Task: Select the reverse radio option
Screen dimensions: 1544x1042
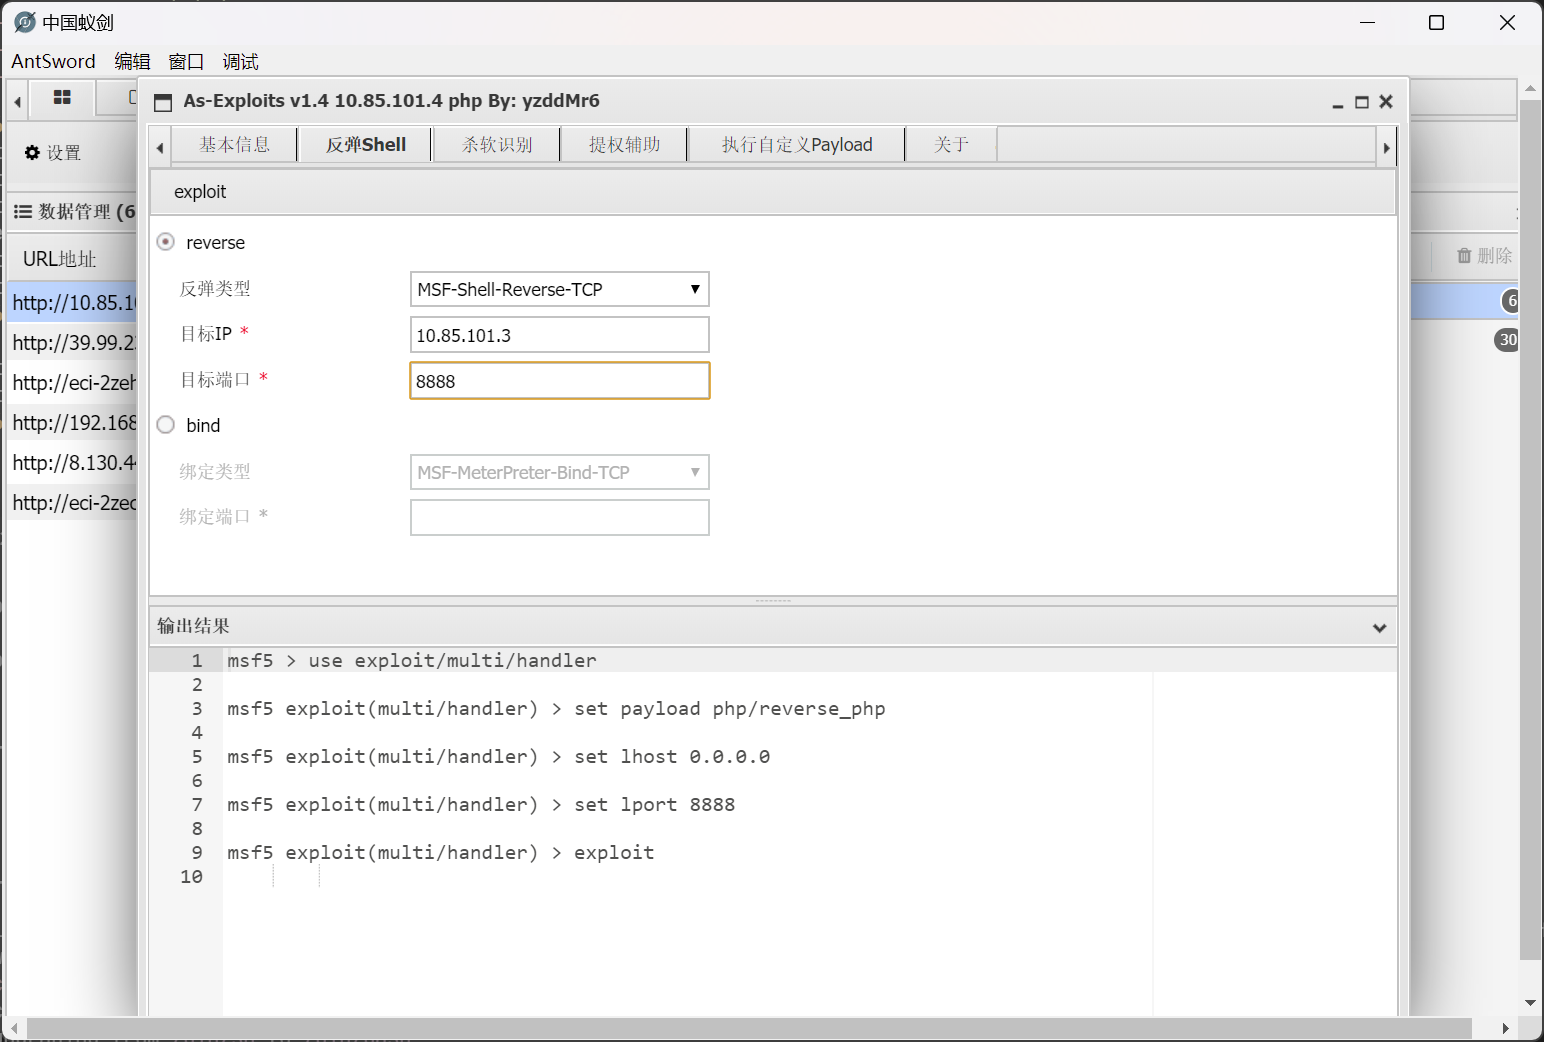Action: [x=166, y=242]
